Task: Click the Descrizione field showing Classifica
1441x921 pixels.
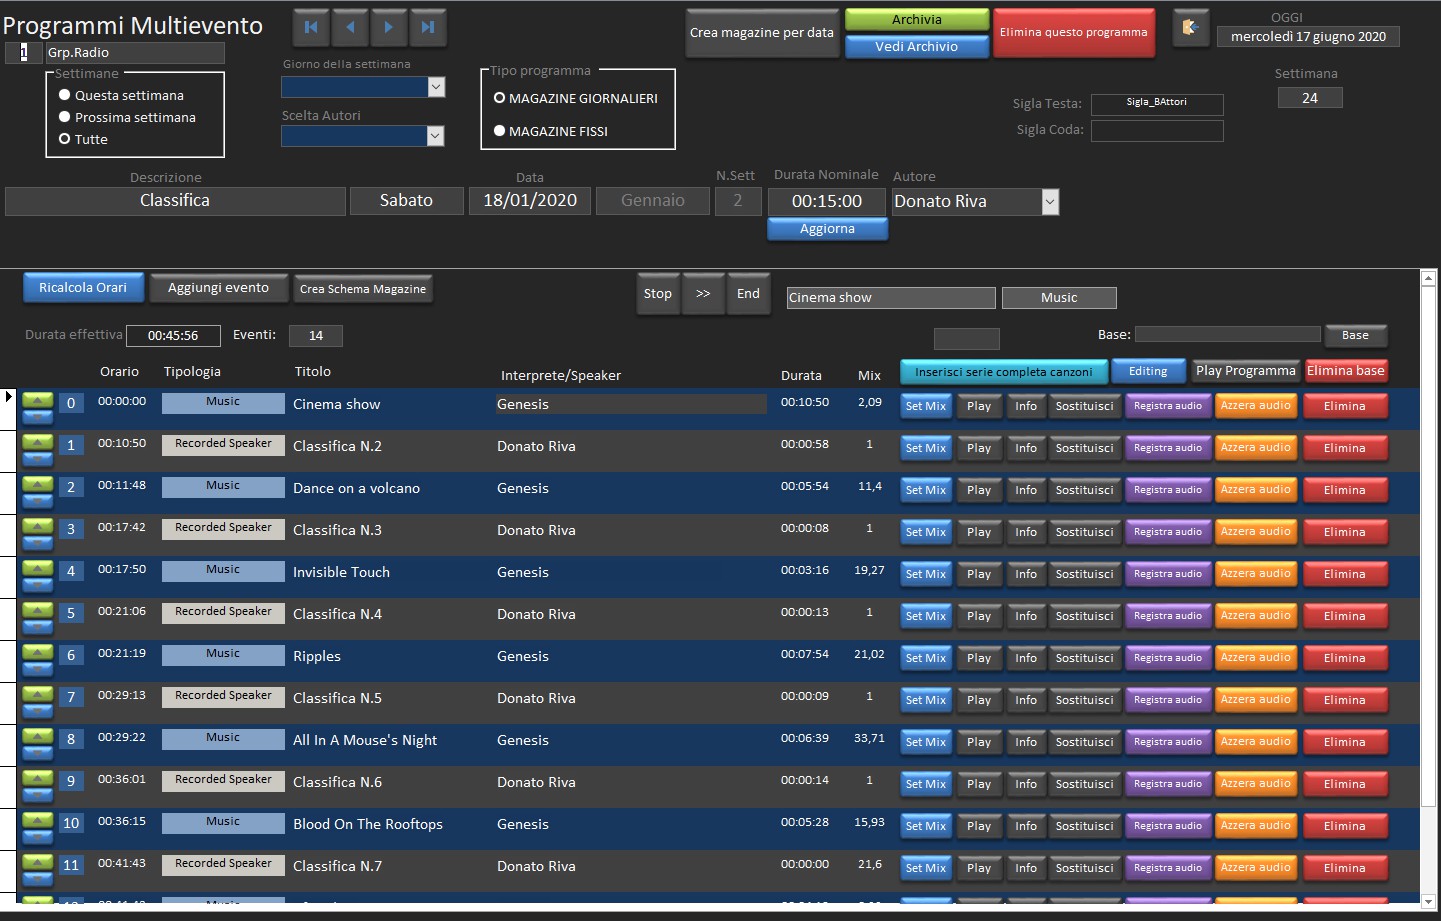Action: (175, 201)
